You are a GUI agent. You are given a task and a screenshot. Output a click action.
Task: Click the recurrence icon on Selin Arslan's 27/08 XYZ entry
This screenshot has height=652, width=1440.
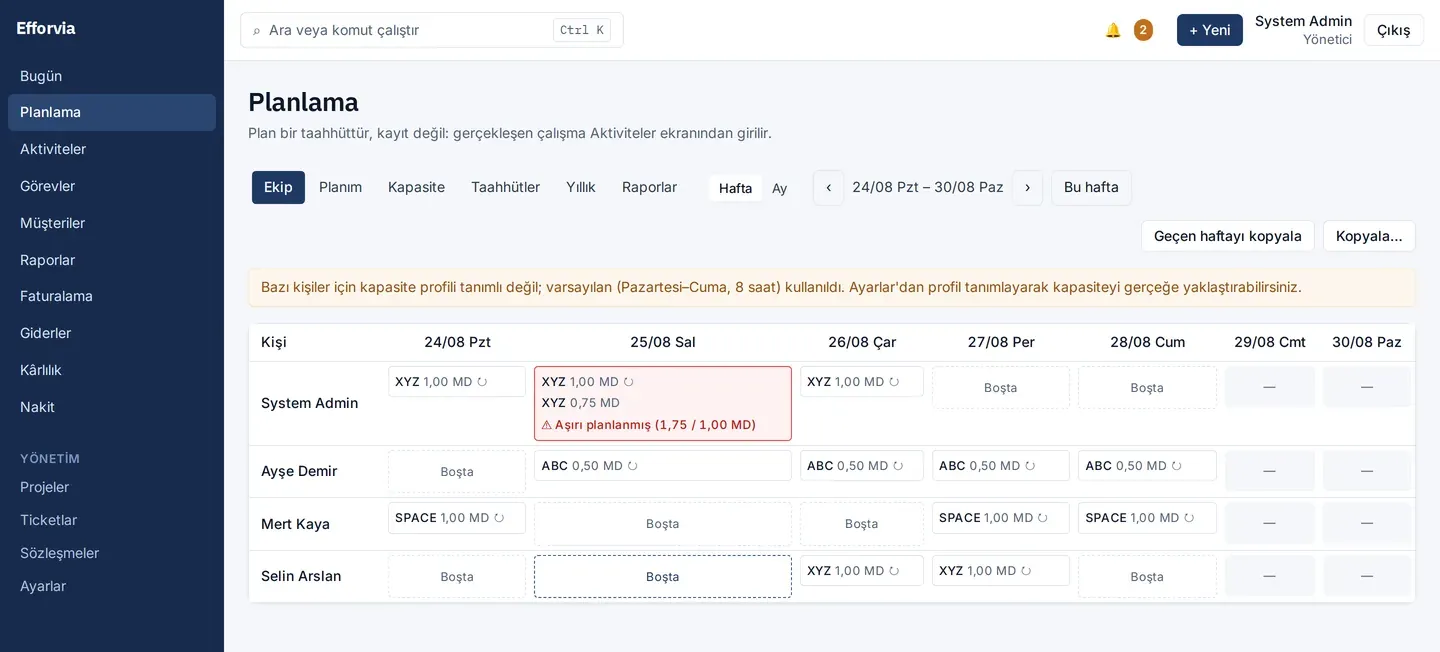point(1026,571)
